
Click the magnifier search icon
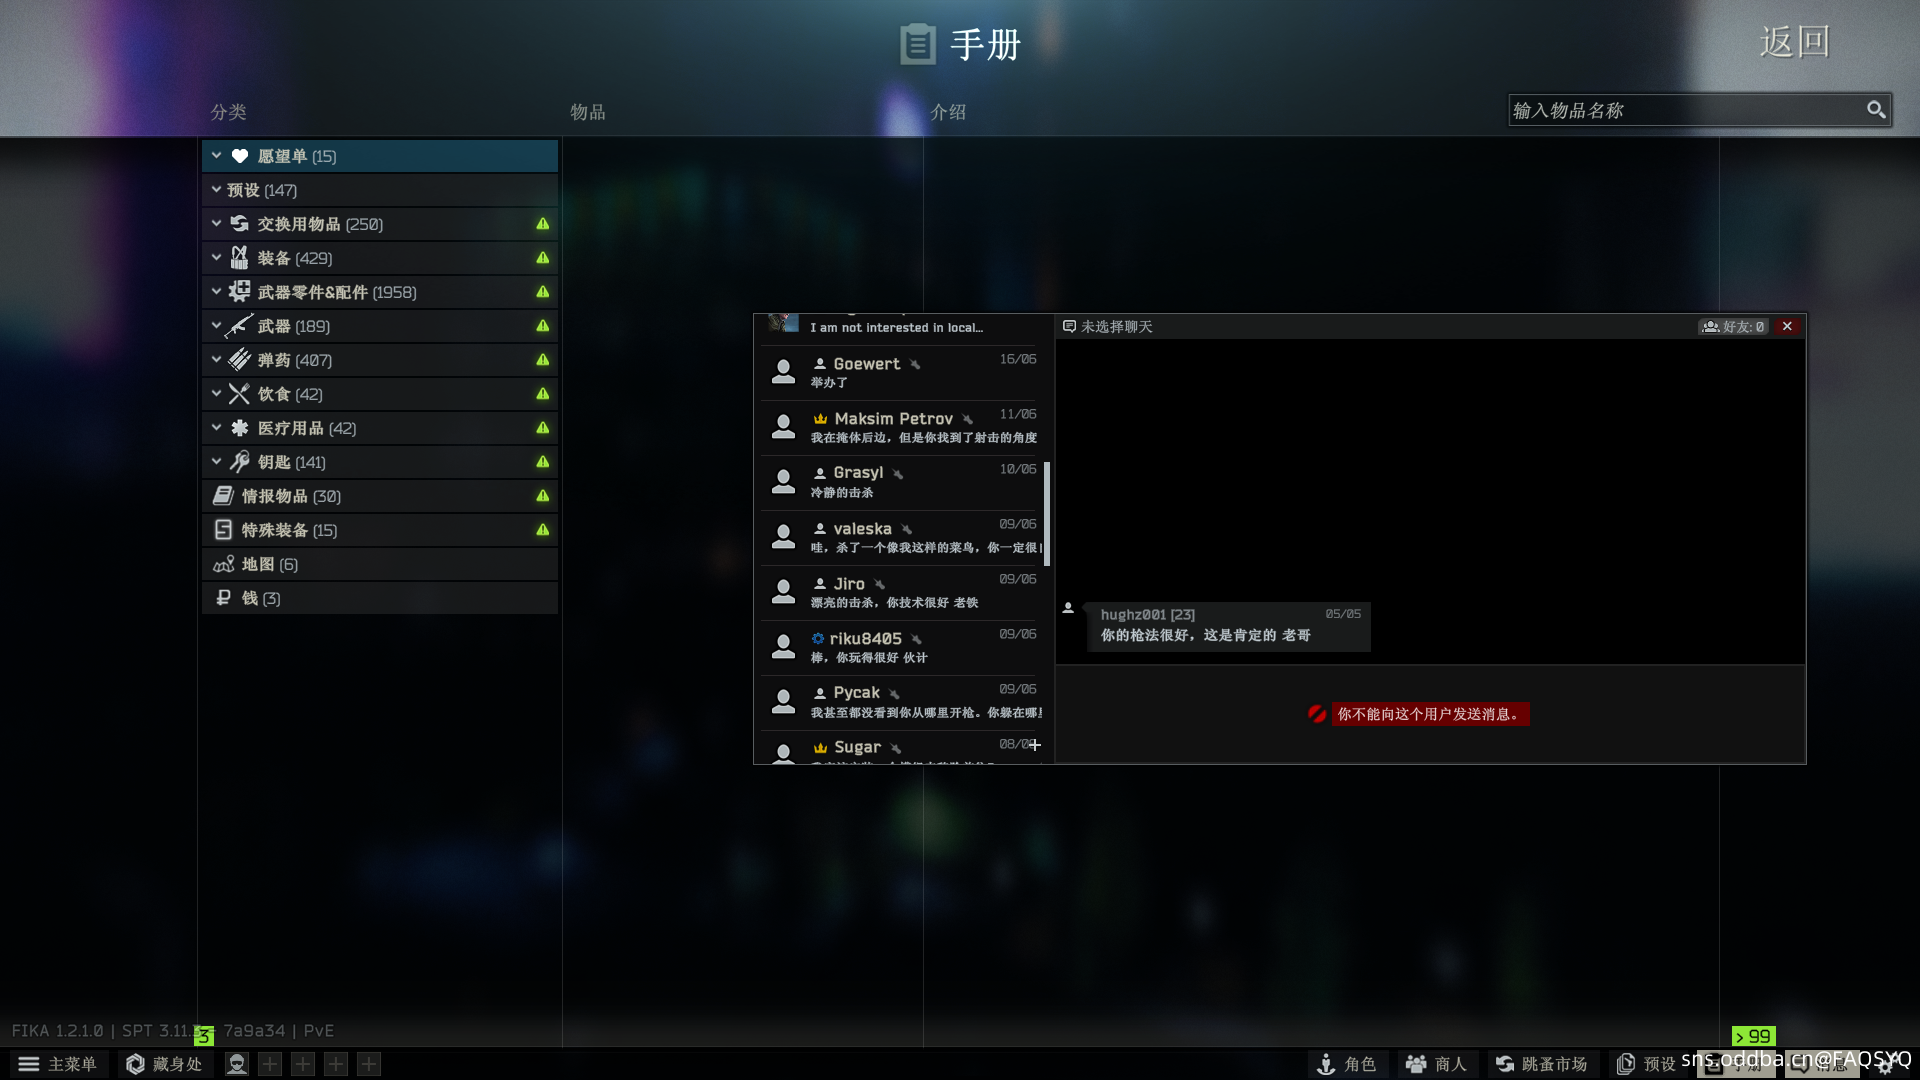[x=1876, y=110]
